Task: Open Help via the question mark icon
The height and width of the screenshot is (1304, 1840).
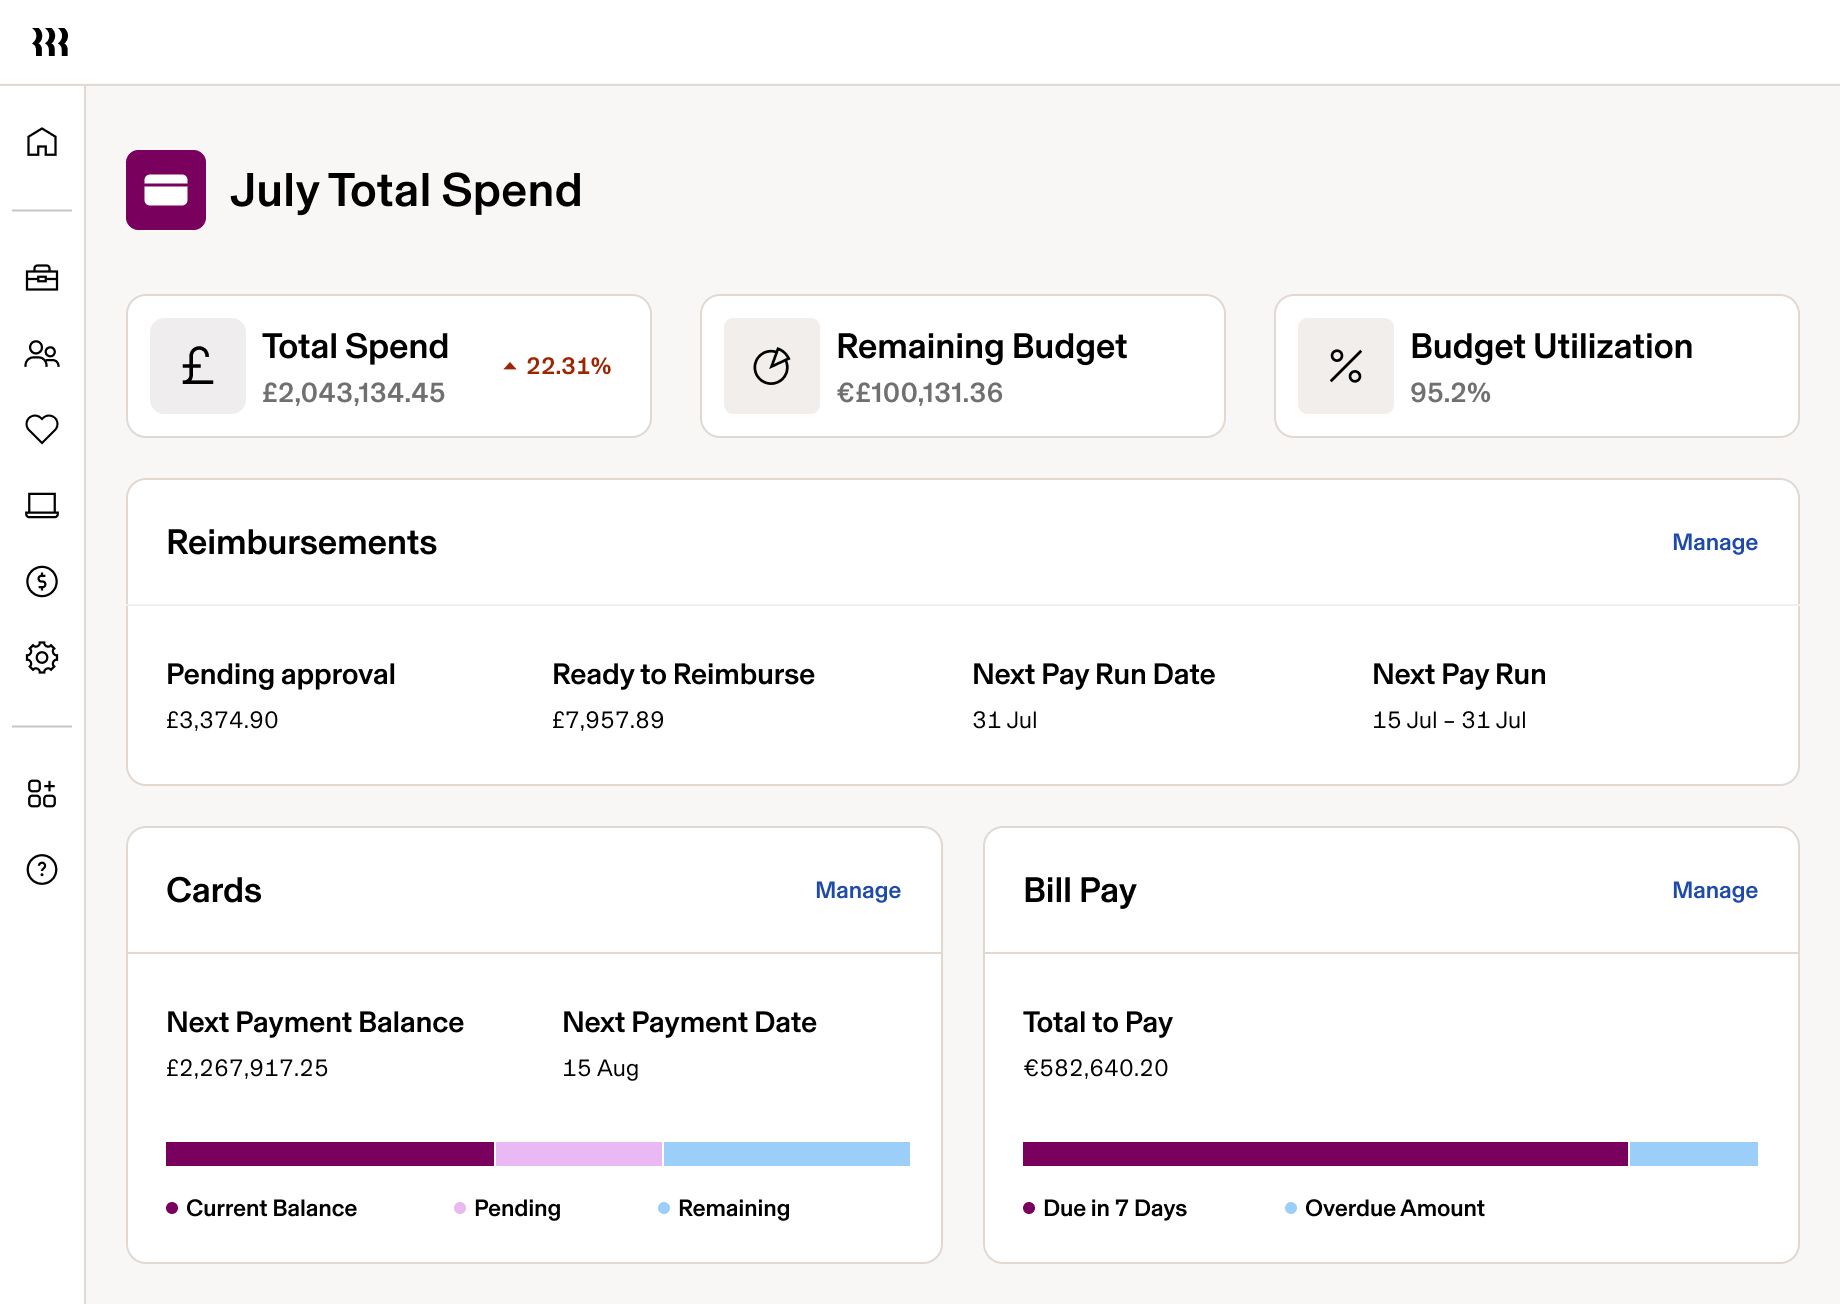Action: pos(42,870)
